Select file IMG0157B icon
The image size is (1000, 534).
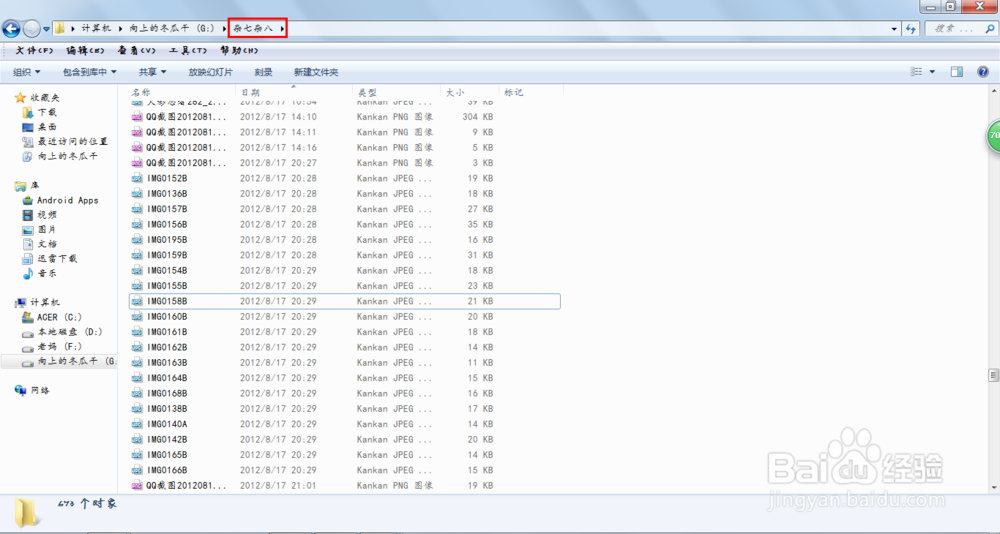tap(137, 209)
